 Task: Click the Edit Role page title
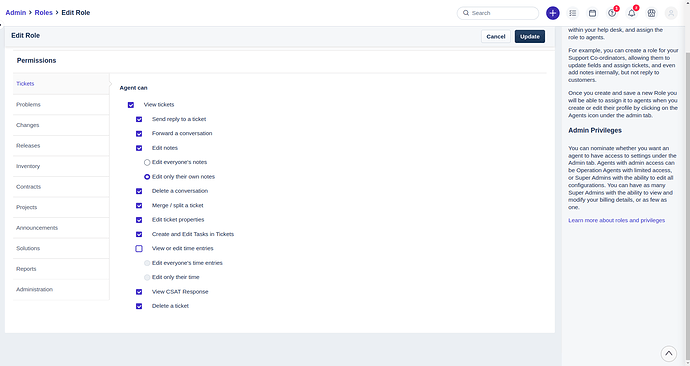(x=26, y=36)
